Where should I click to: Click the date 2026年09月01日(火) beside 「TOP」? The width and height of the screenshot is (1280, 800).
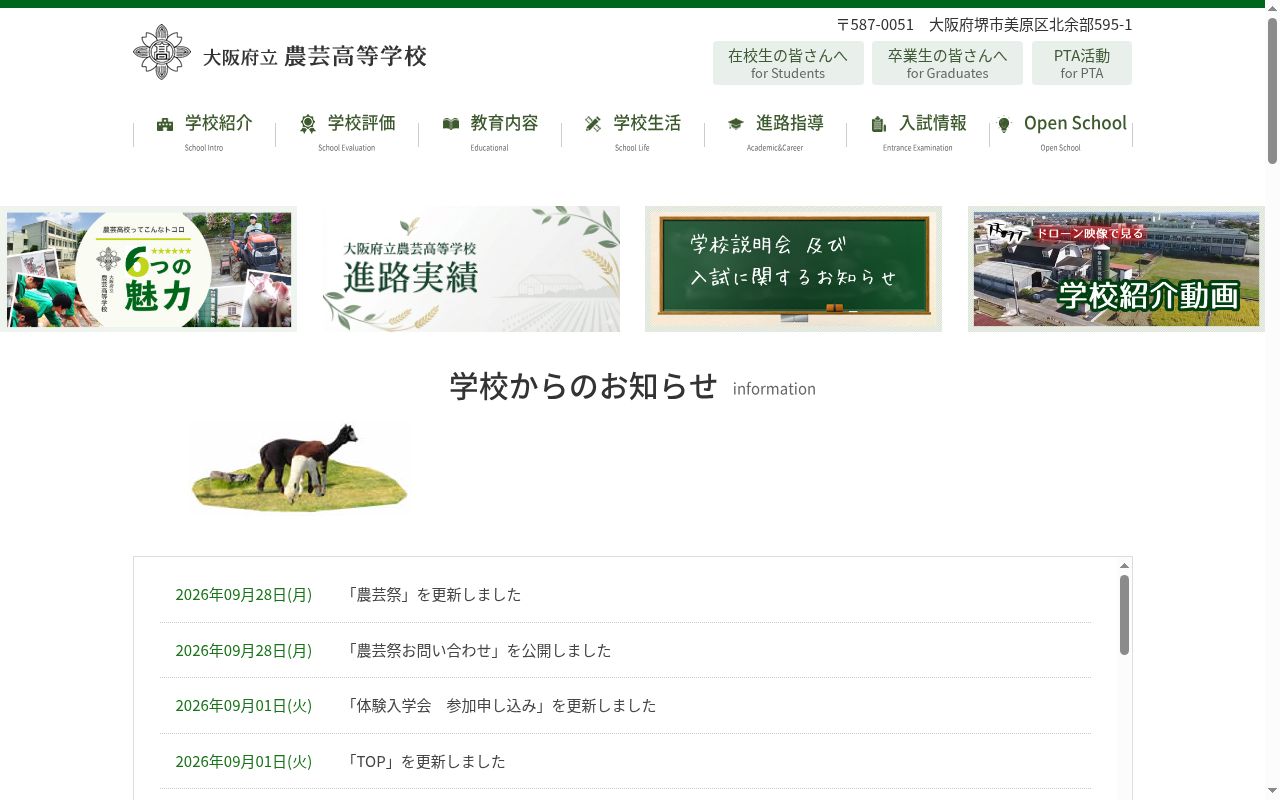tap(244, 761)
